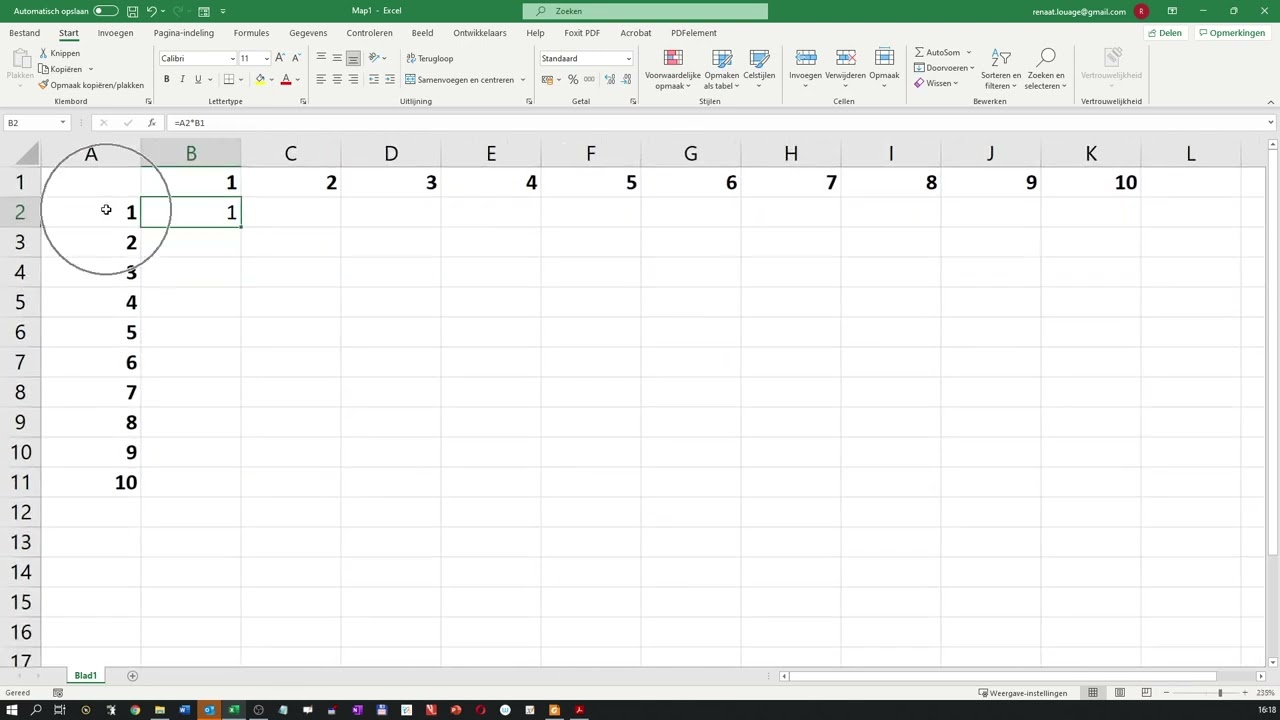Viewport: 1280px width, 720px height.
Task: Click the Save icon in title bar
Action: [x=133, y=11]
